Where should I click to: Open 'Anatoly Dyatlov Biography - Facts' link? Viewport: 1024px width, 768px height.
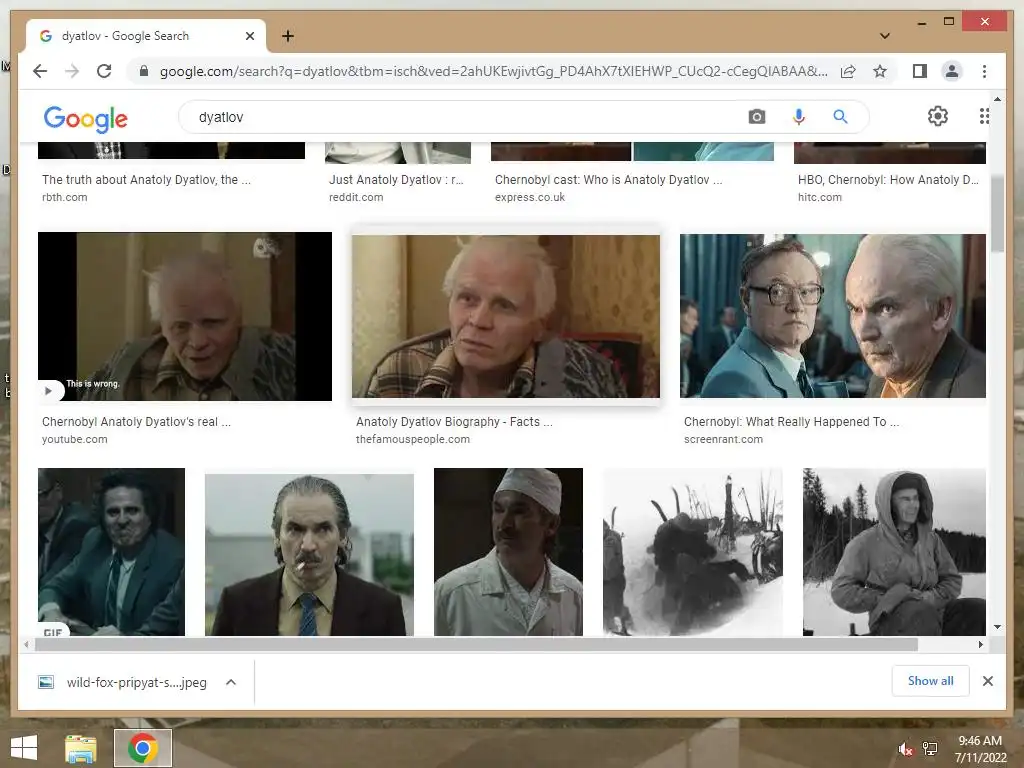click(x=454, y=422)
